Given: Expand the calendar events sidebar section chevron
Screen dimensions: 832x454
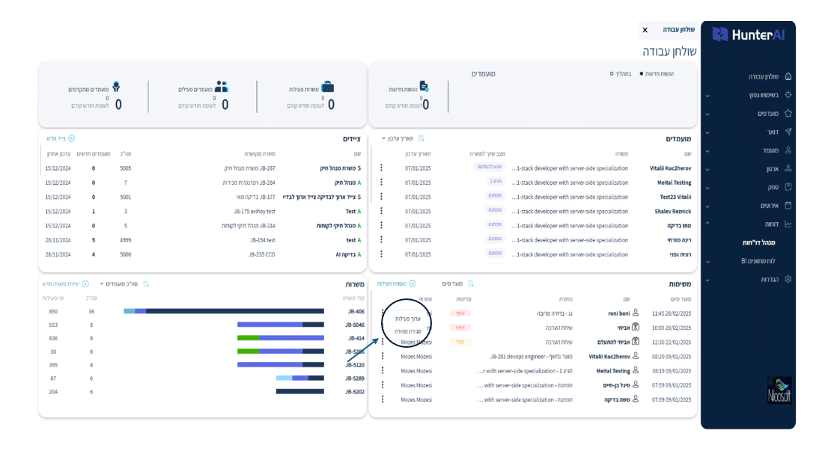Looking at the screenshot, I should [x=707, y=206].
